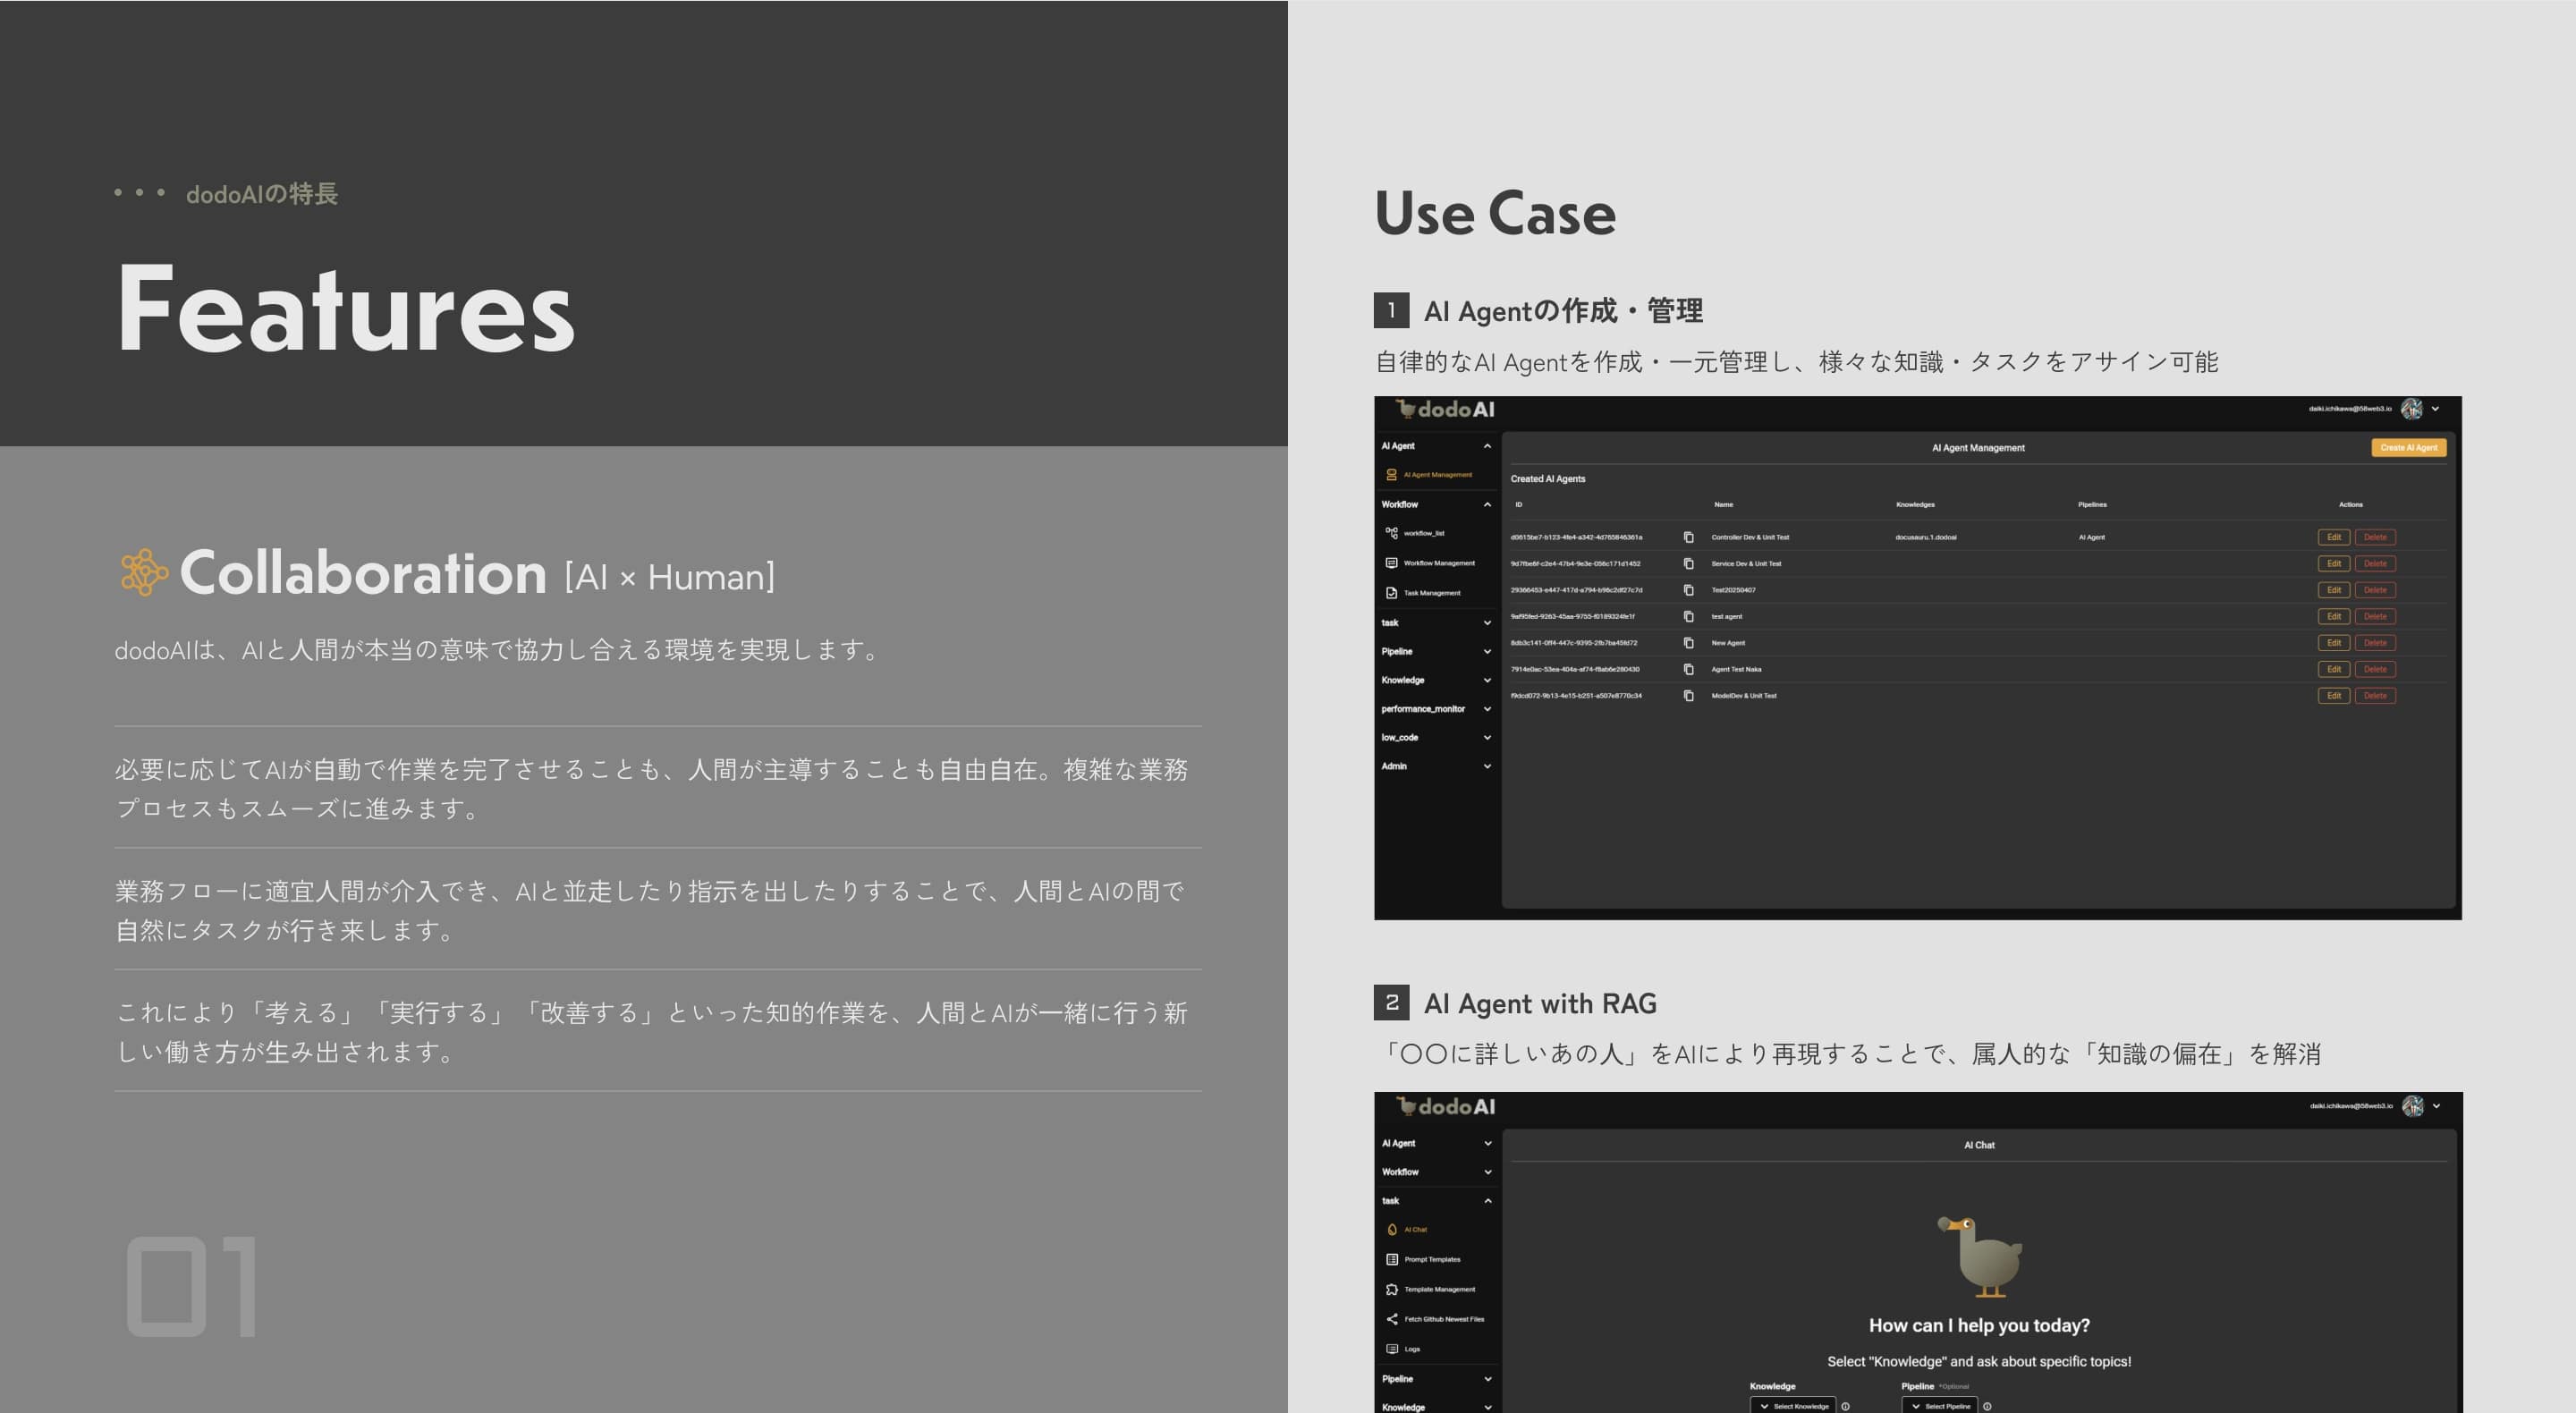
Task: Click the 'Pipelines' column header
Action: pyautogui.click(x=2092, y=505)
